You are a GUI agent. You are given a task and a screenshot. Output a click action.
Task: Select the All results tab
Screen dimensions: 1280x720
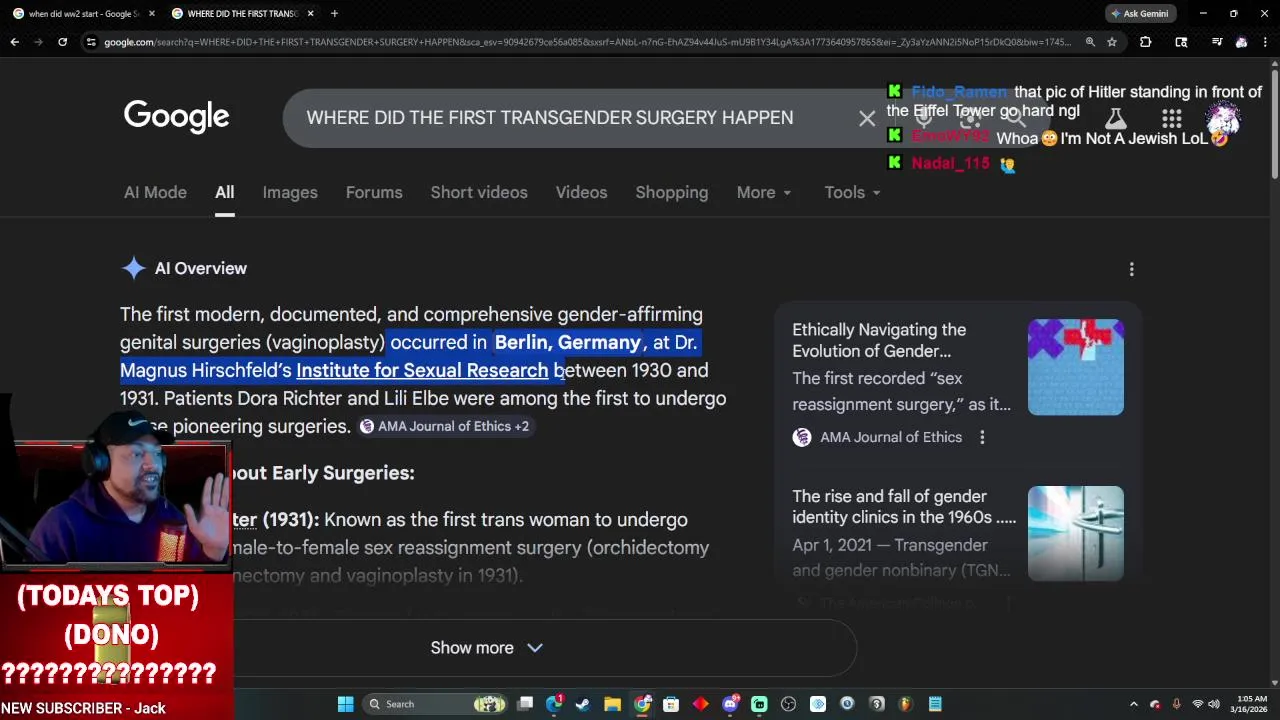coord(224,192)
